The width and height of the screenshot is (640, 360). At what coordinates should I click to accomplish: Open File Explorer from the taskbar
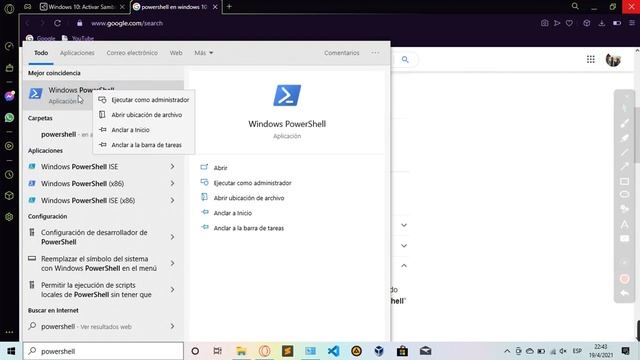coord(241,351)
